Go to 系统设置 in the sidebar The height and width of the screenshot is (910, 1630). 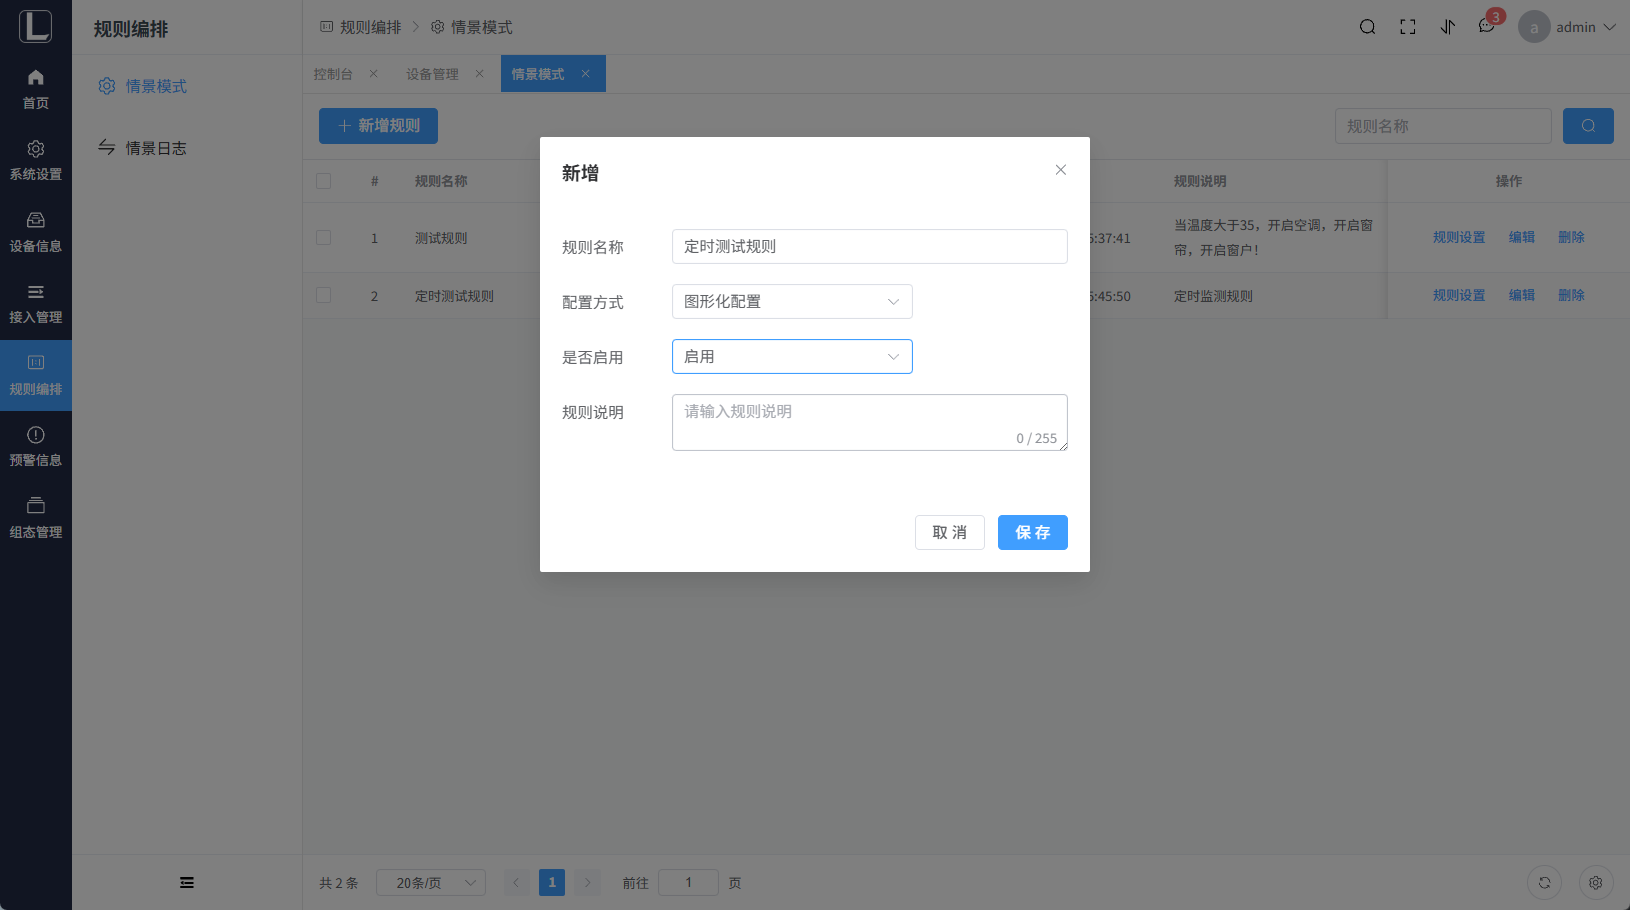coord(36,160)
